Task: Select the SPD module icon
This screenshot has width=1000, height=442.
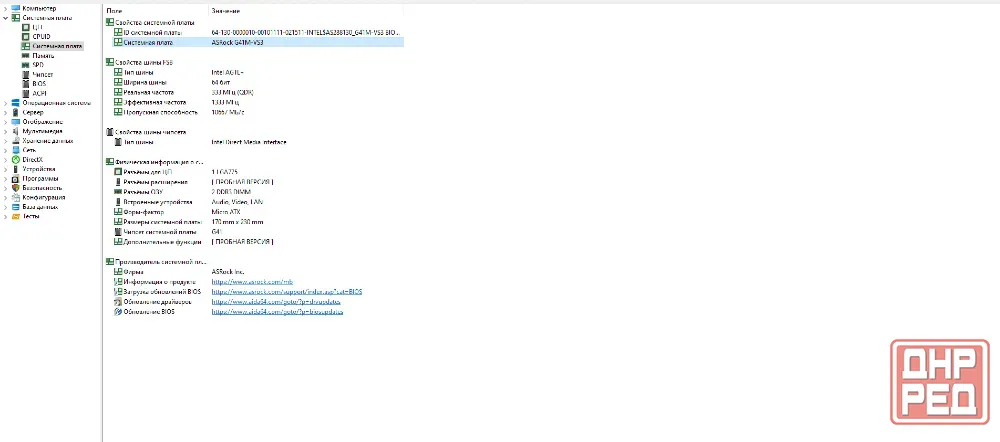Action: pos(26,65)
